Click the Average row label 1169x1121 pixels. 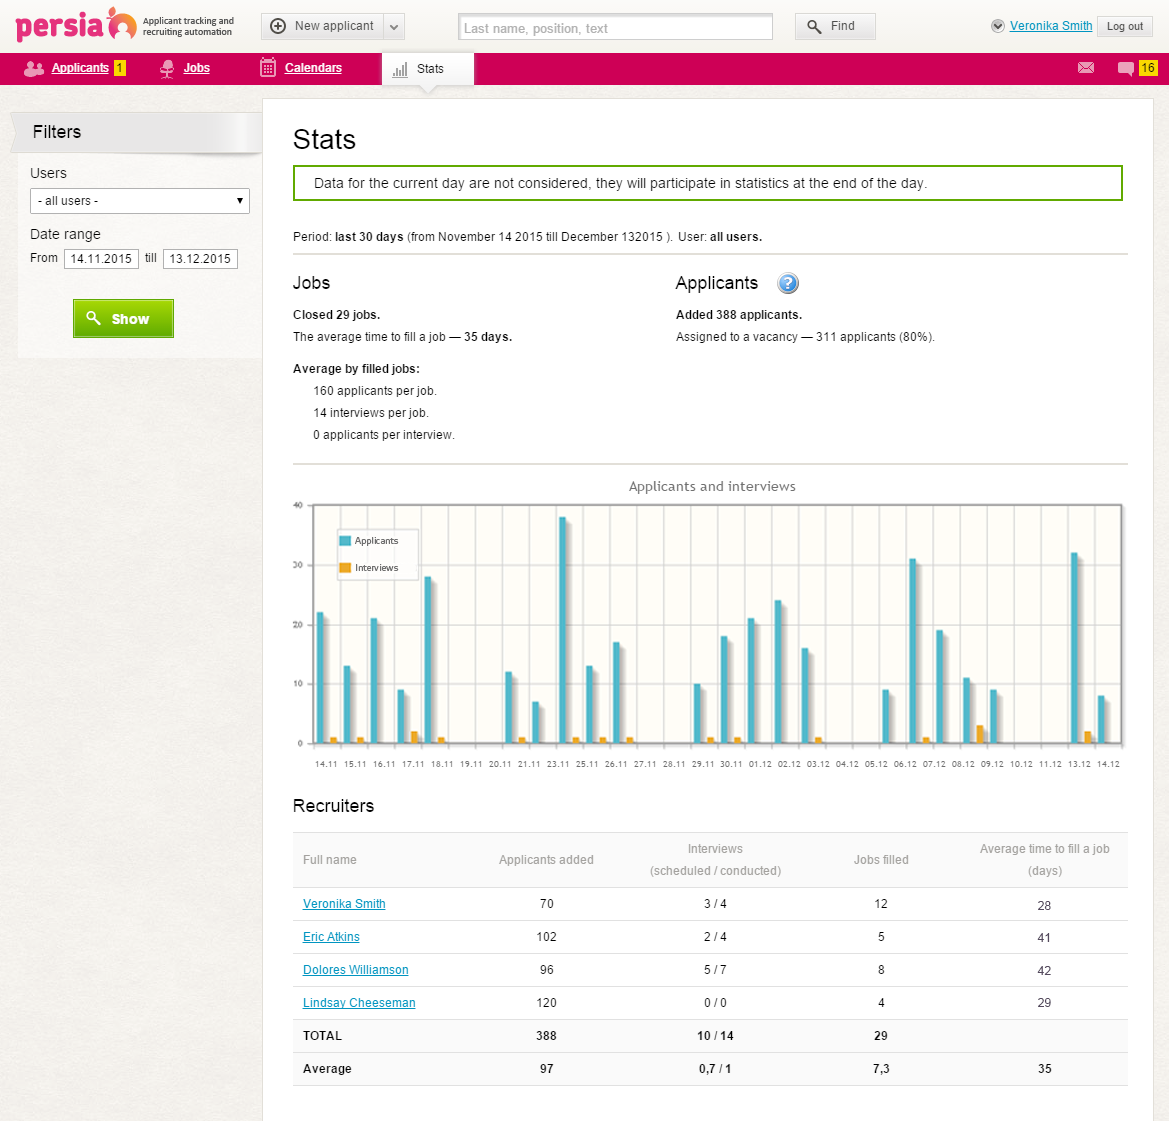pyautogui.click(x=327, y=1069)
